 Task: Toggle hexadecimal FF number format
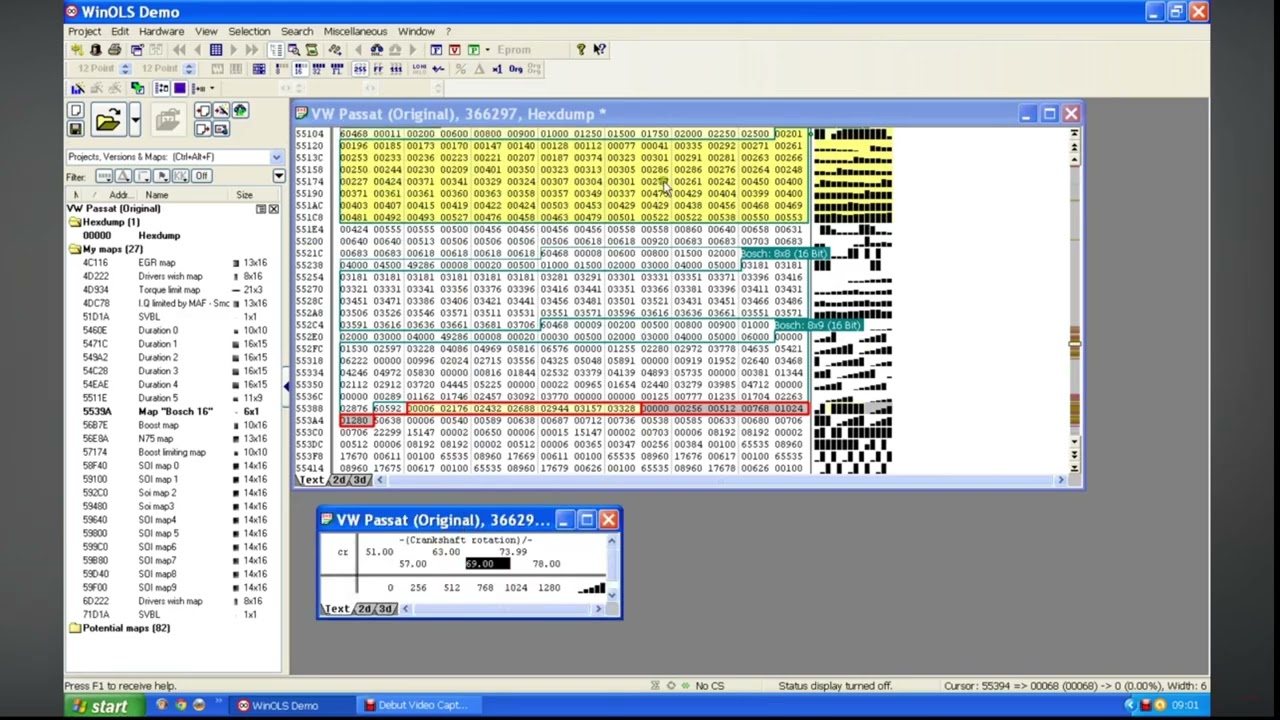(x=378, y=69)
